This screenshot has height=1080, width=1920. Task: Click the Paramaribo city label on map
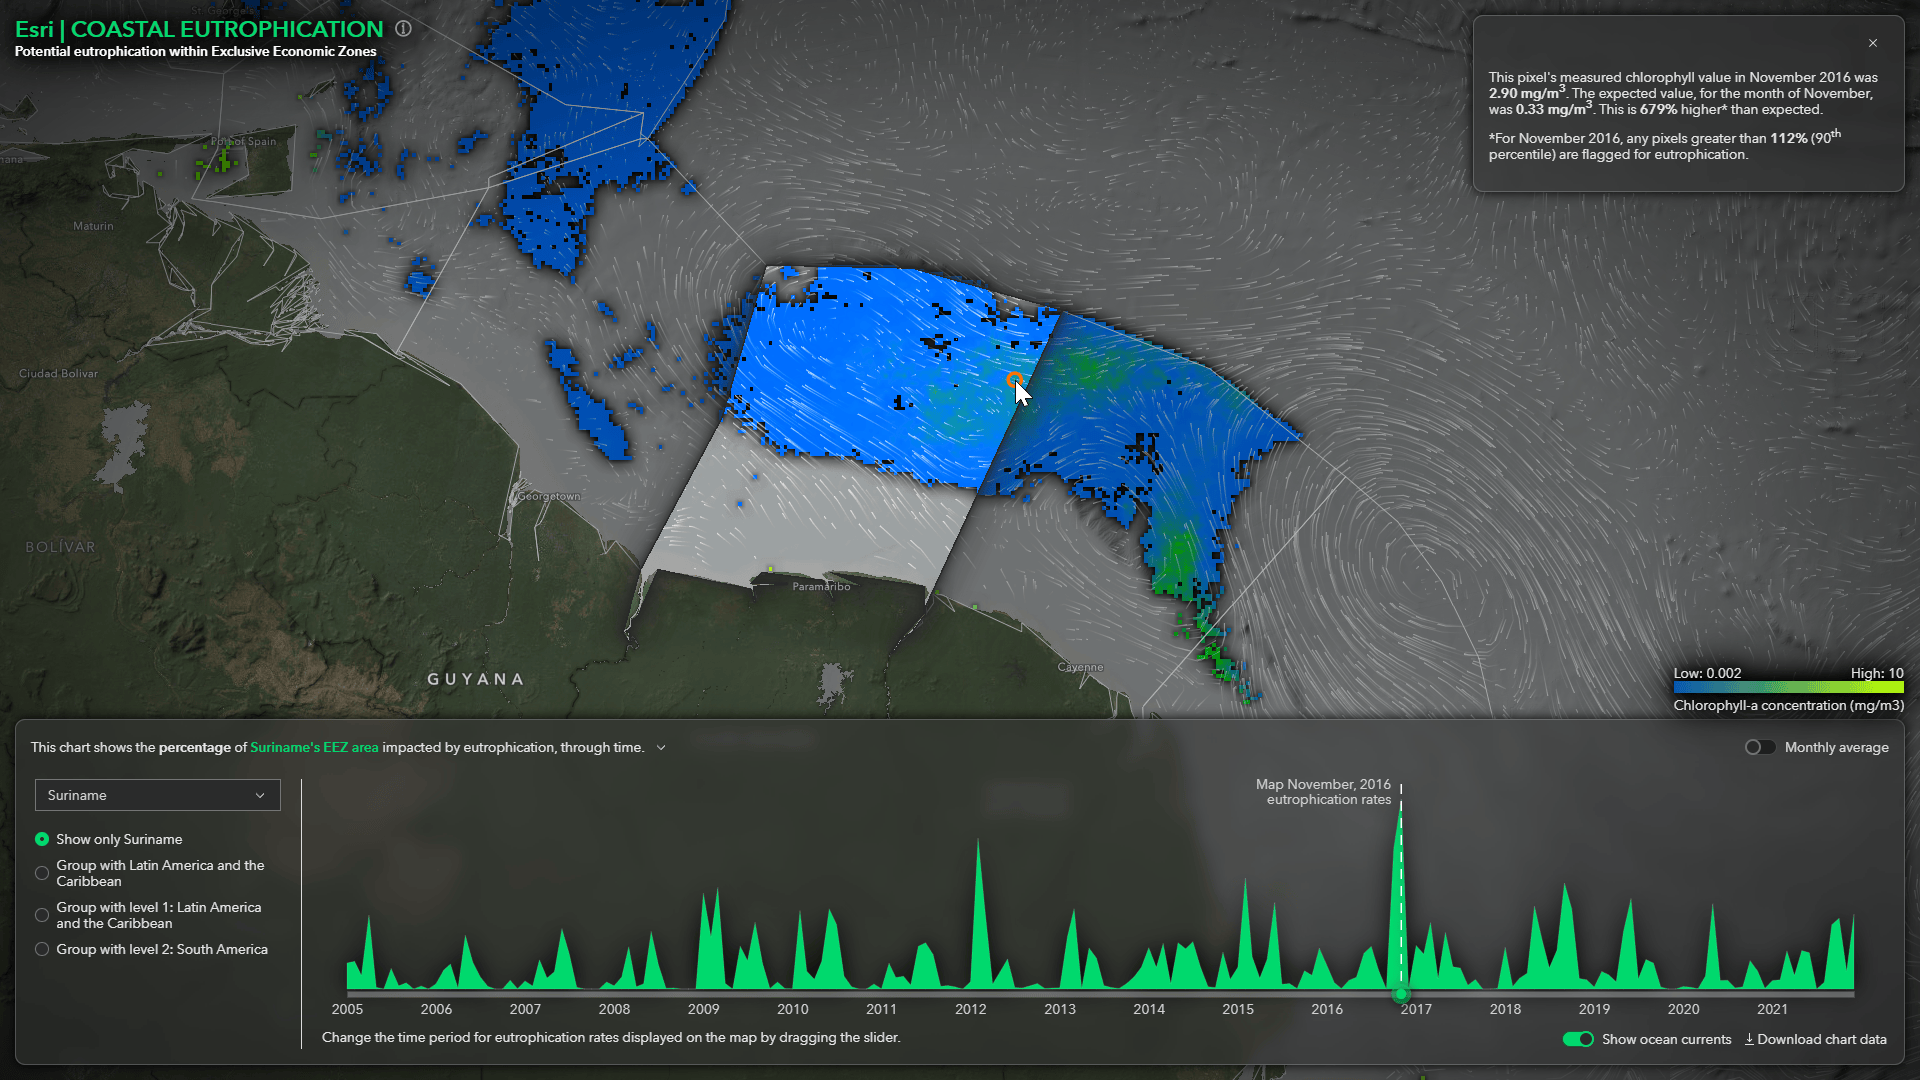(x=821, y=587)
